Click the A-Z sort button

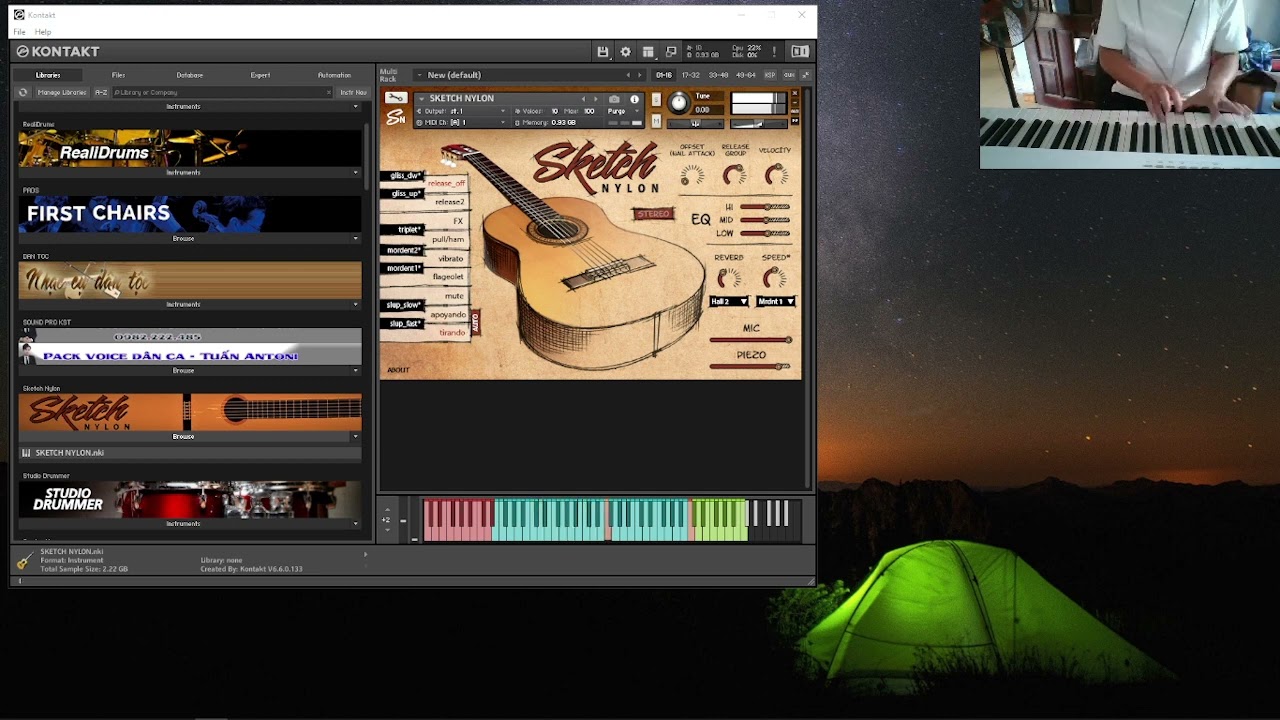tap(101, 92)
